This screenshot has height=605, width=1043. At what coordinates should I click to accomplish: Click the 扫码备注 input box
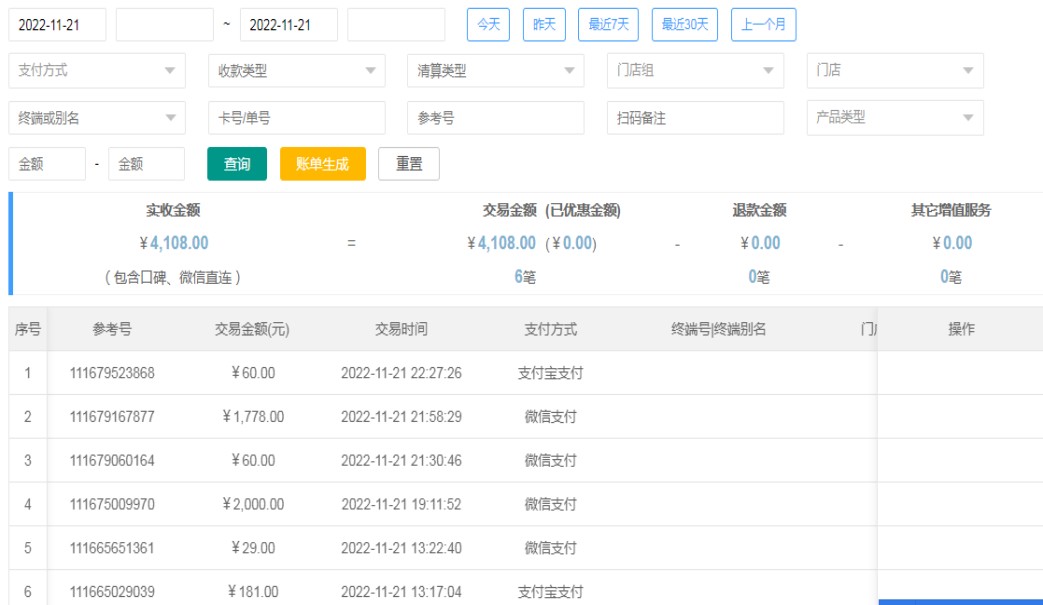(696, 118)
